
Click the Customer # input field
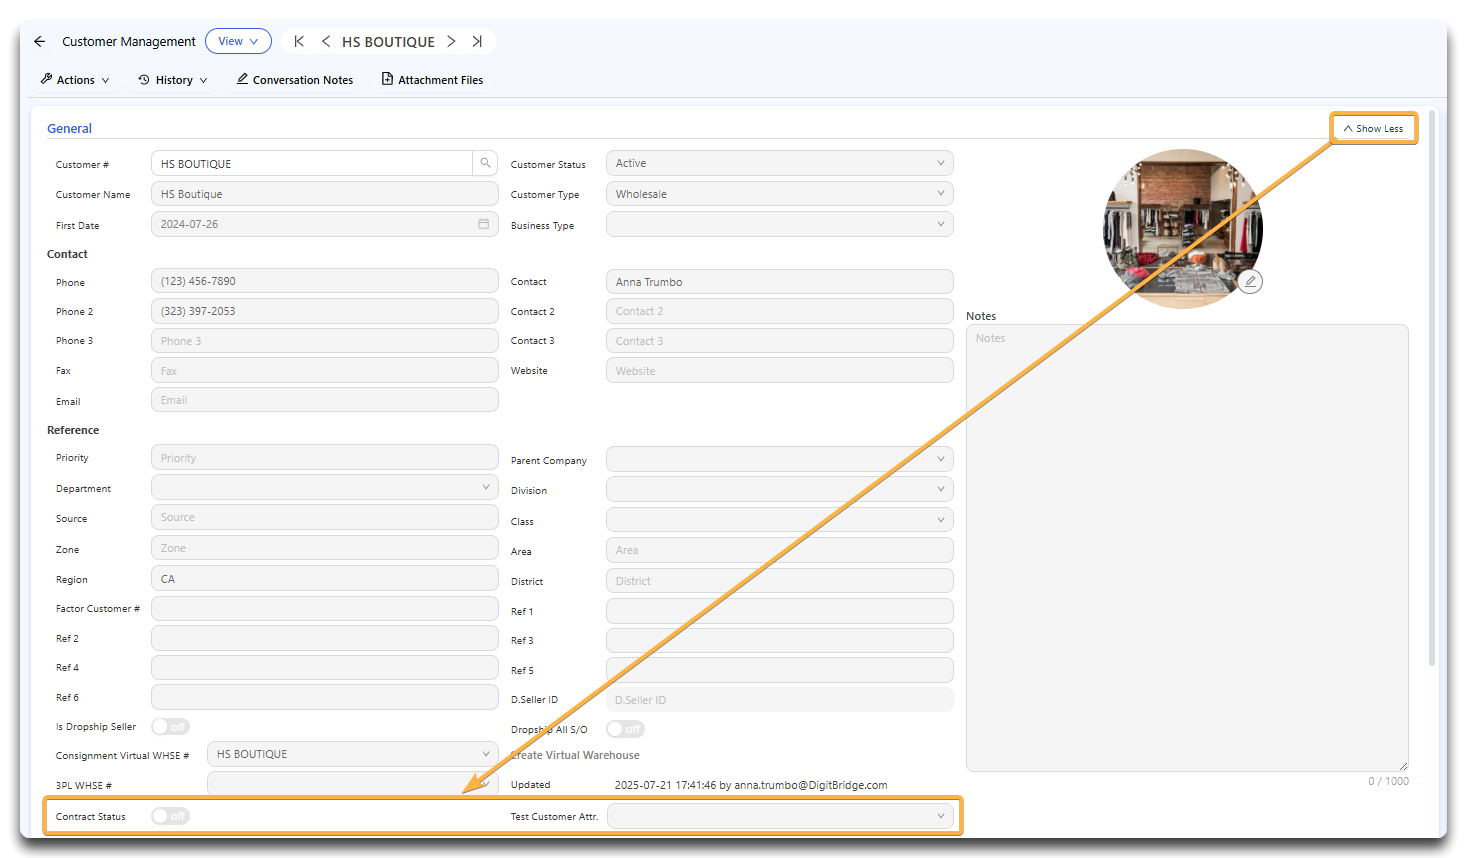click(x=312, y=163)
